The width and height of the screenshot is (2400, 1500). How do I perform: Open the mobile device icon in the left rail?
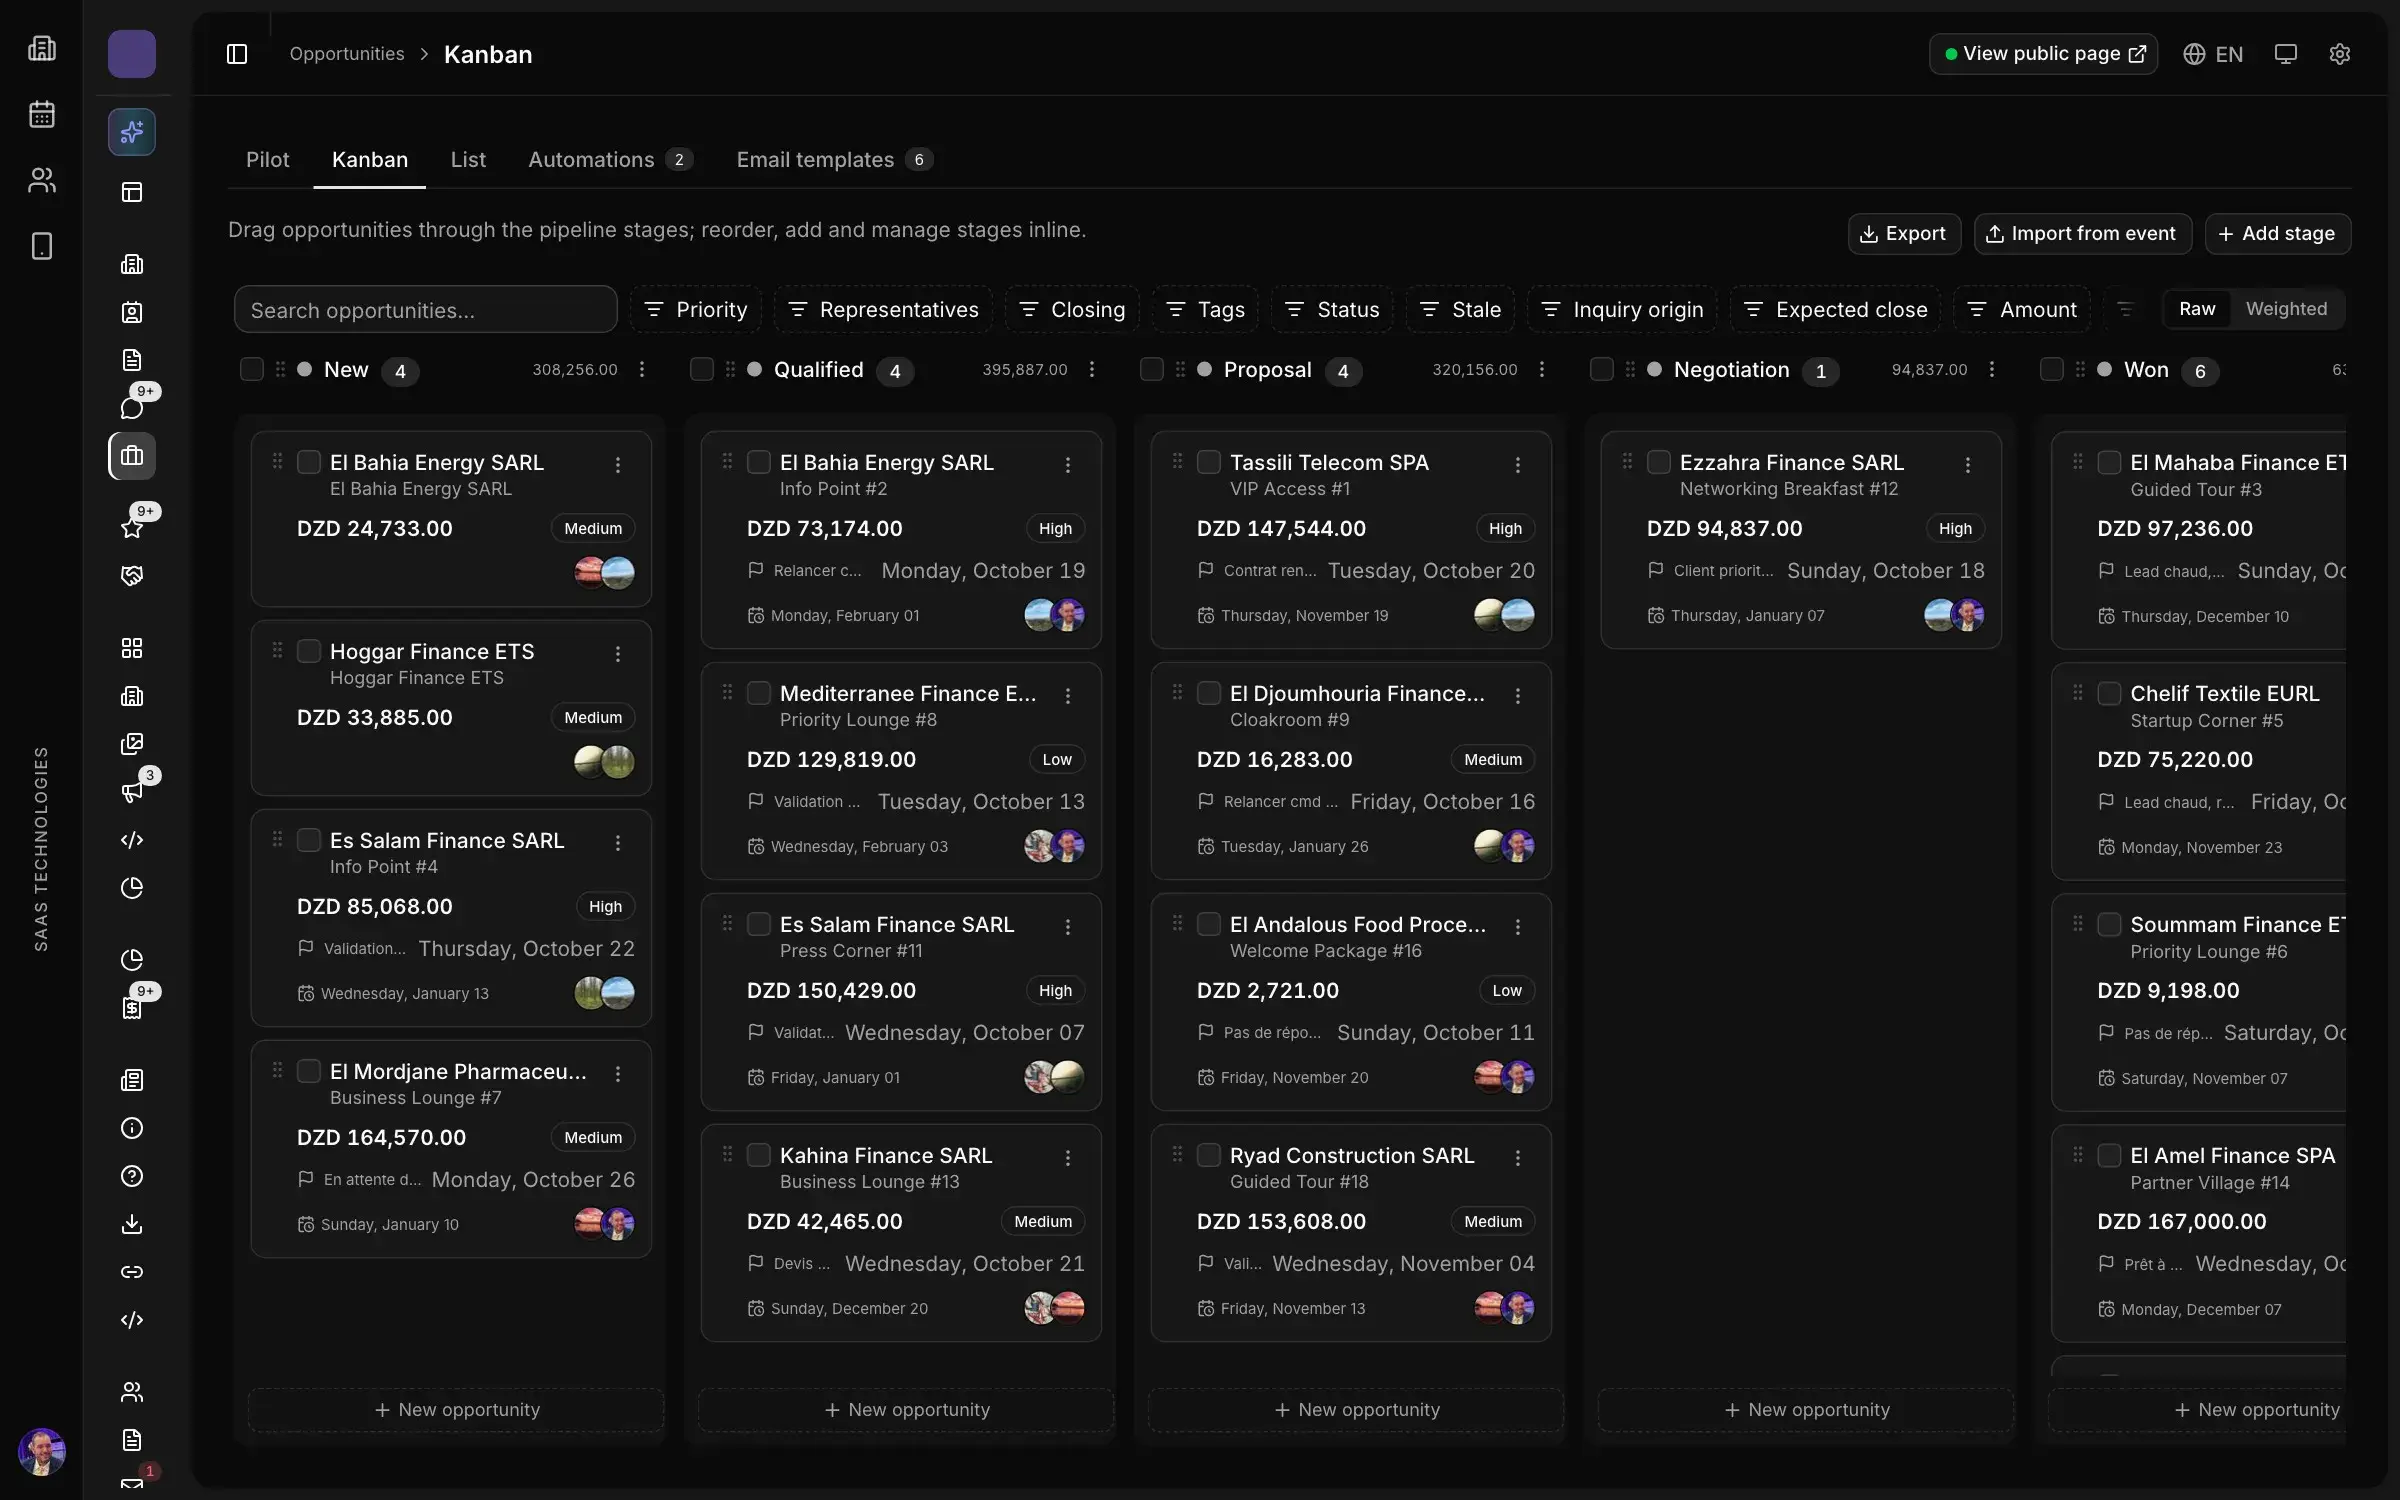point(42,246)
